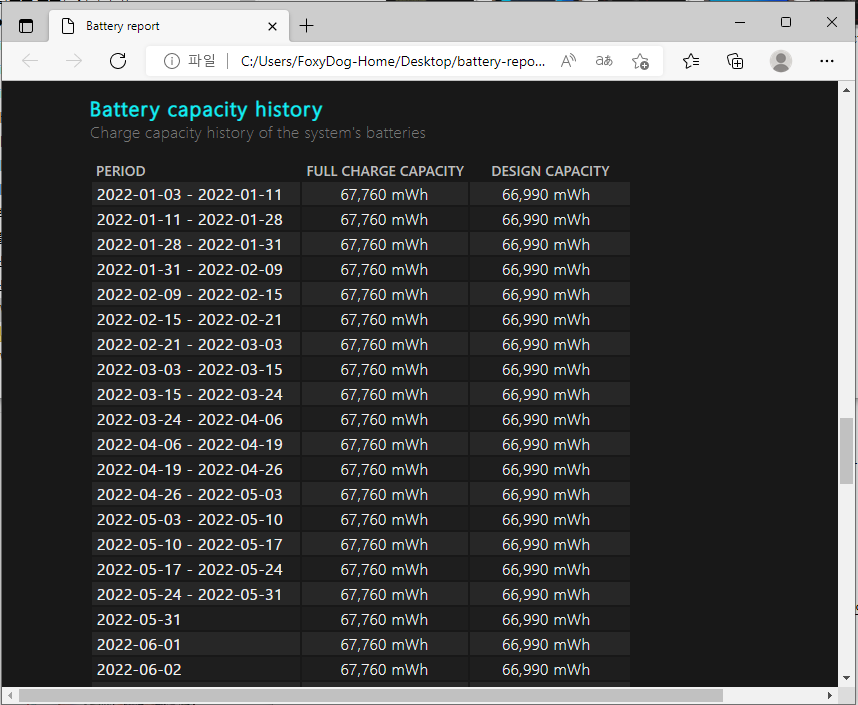Select period 2022-03-15 - 2022-03-24
This screenshot has height=705, width=858.
coord(189,395)
